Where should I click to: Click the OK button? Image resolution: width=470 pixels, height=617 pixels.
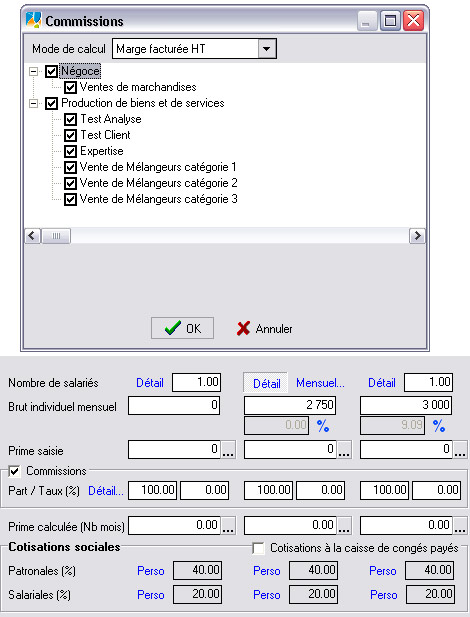point(182,328)
